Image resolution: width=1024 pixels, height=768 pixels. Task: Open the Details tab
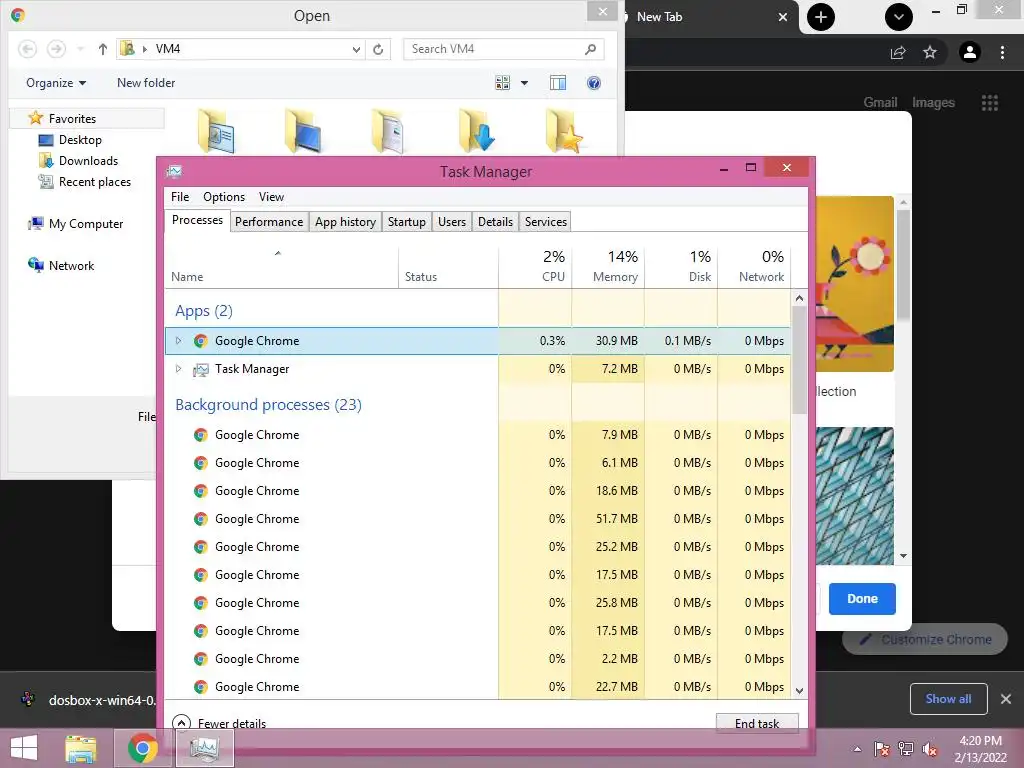point(496,222)
